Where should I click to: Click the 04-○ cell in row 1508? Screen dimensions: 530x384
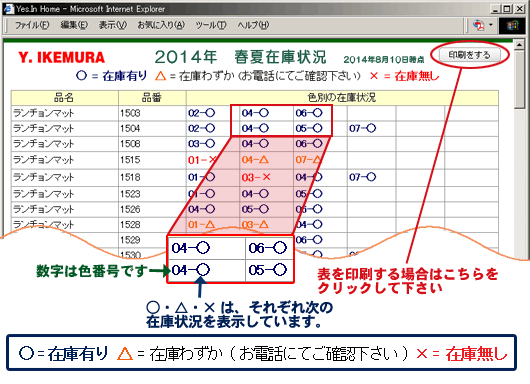click(x=255, y=144)
